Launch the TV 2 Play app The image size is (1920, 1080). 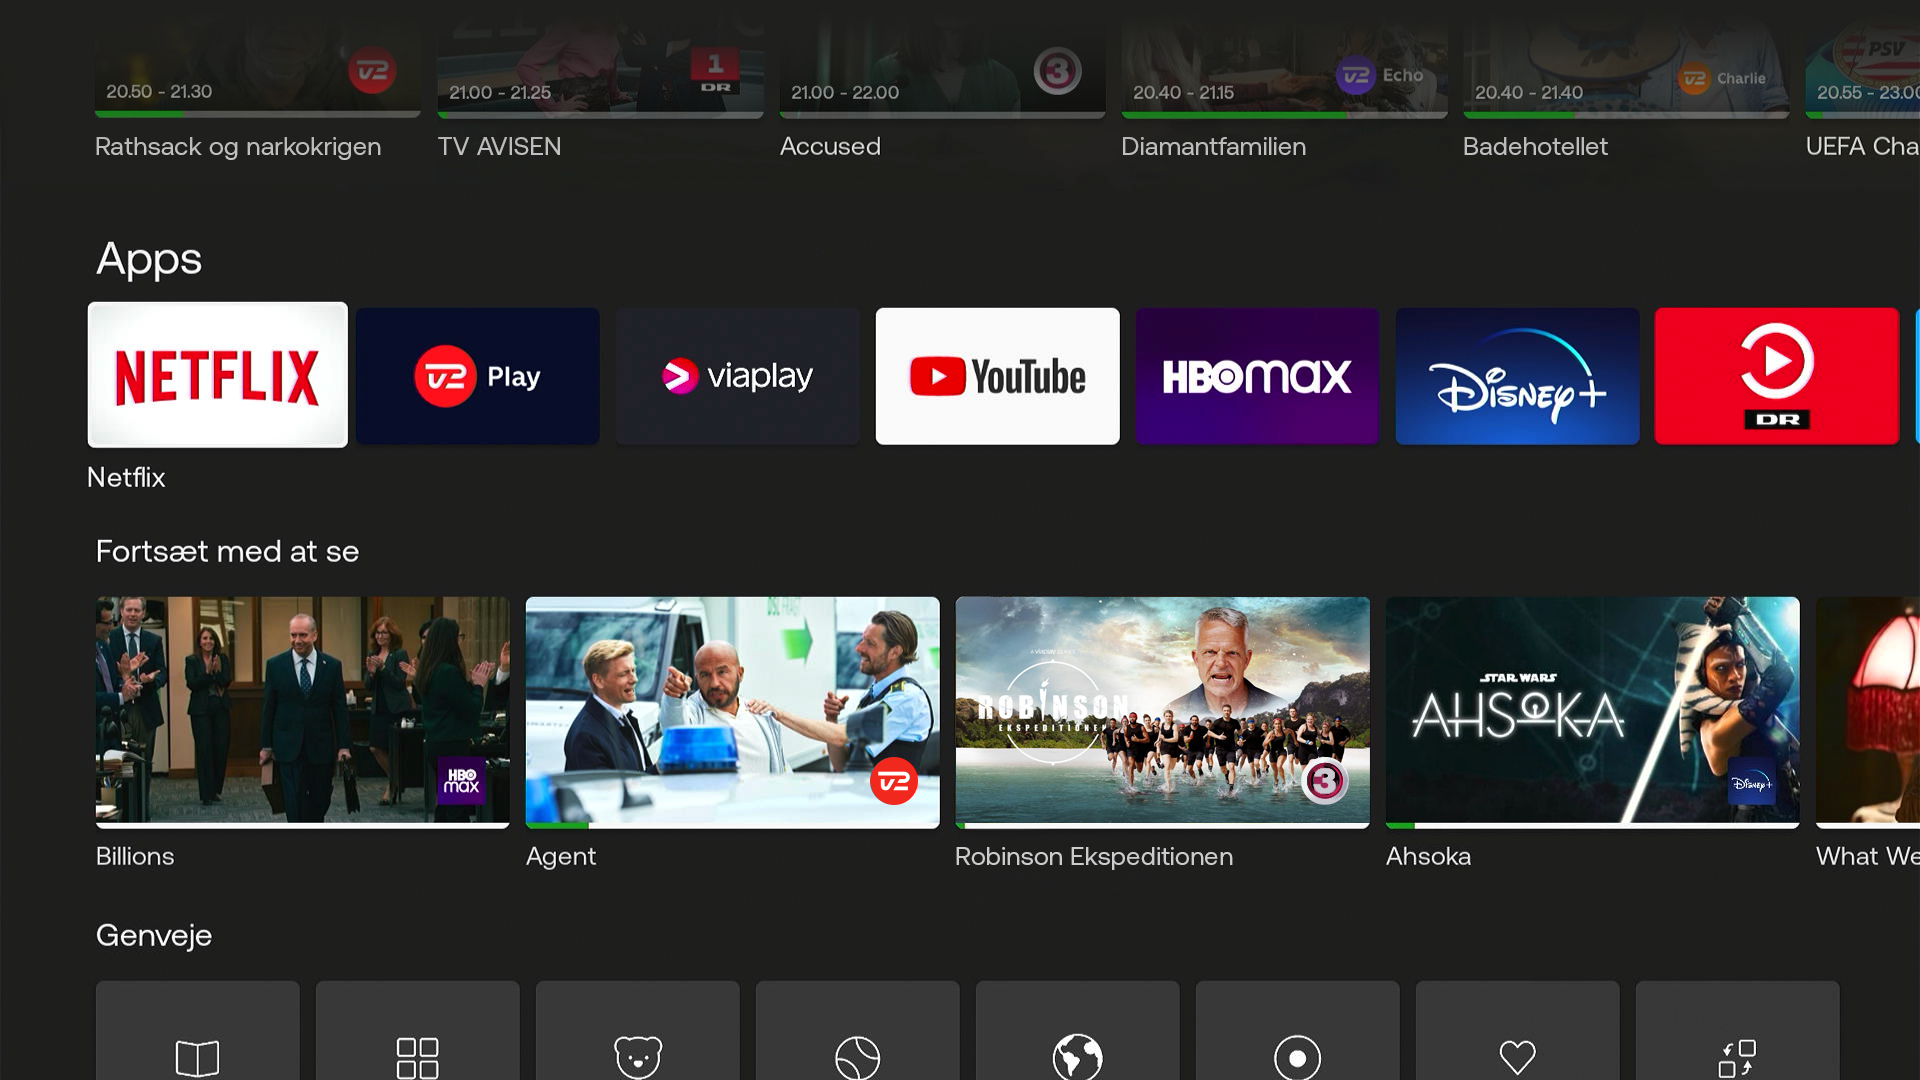(x=477, y=376)
